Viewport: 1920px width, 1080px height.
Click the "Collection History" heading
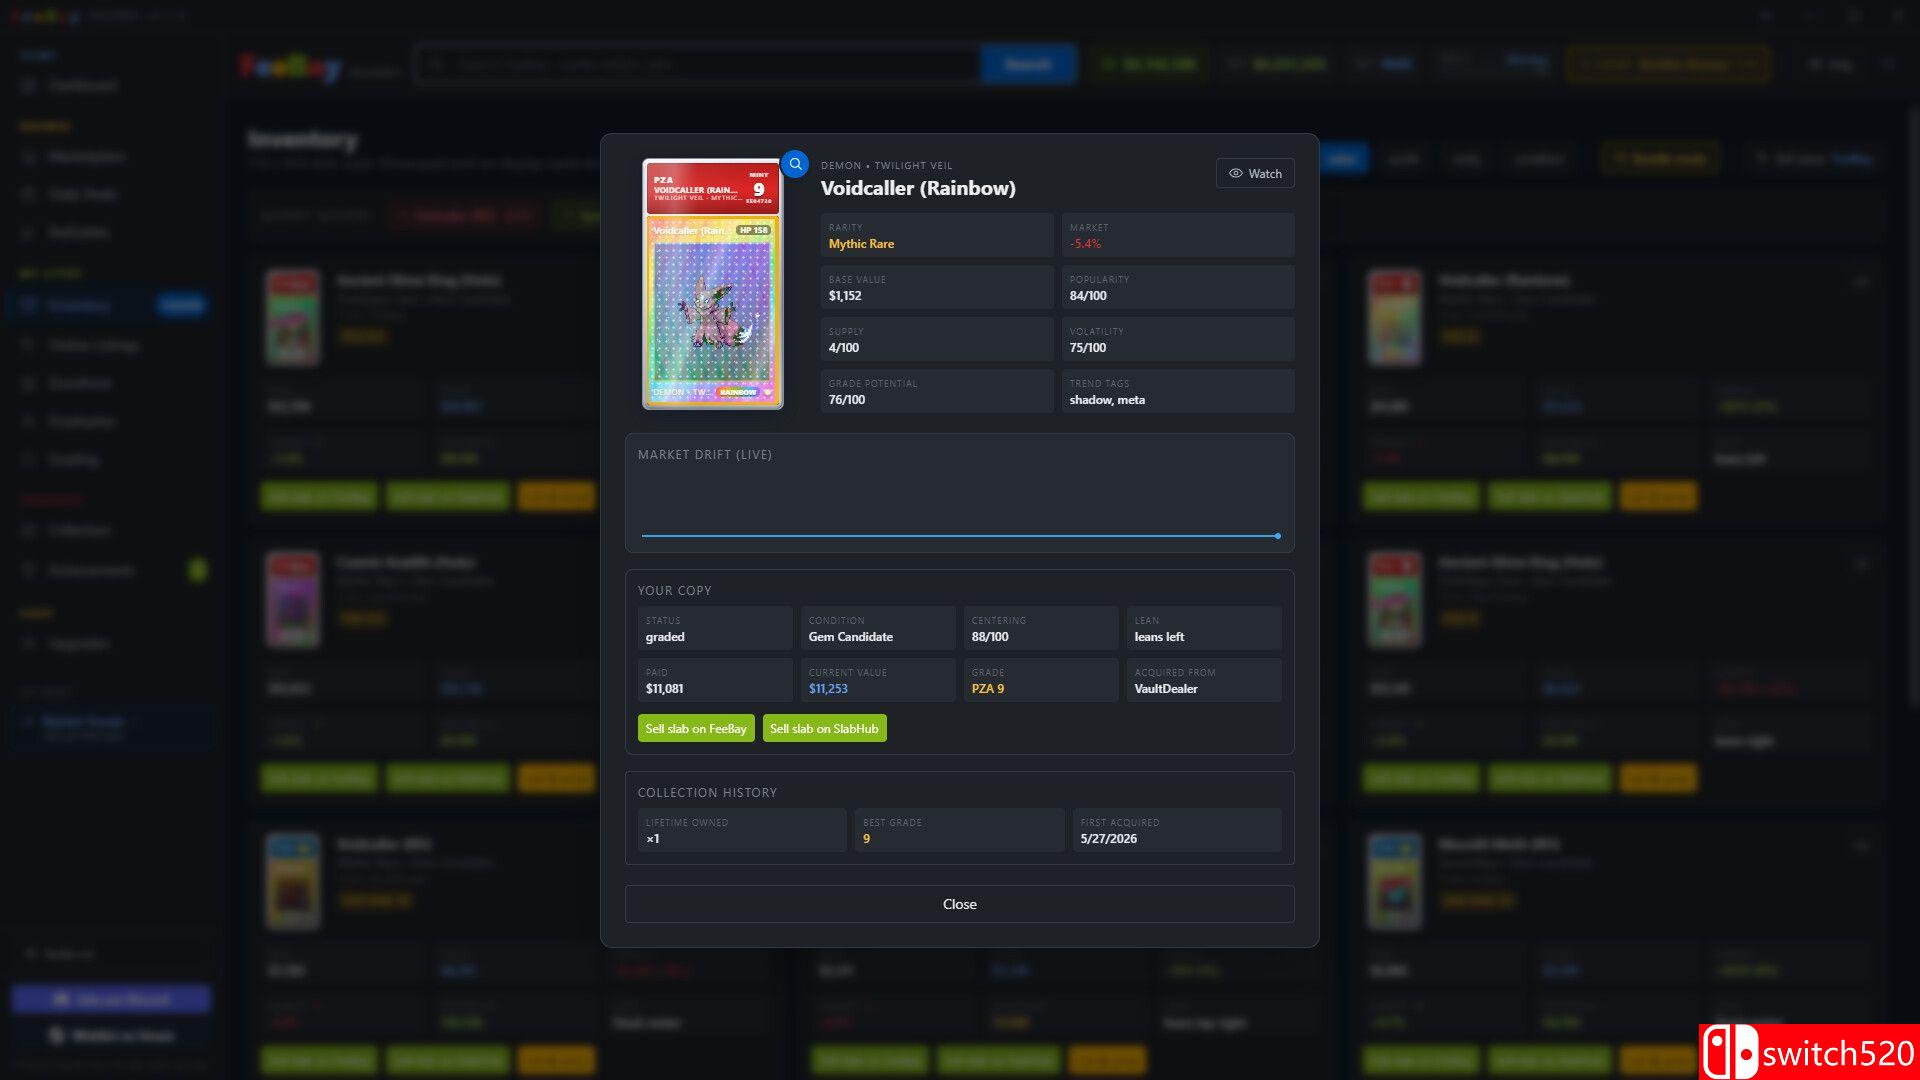pyautogui.click(x=707, y=793)
